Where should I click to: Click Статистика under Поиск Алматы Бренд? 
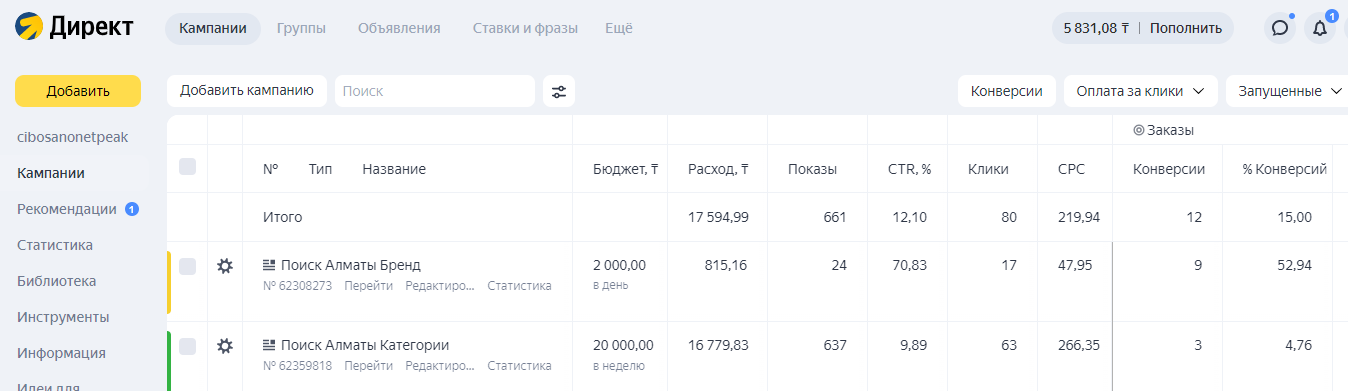click(x=519, y=286)
